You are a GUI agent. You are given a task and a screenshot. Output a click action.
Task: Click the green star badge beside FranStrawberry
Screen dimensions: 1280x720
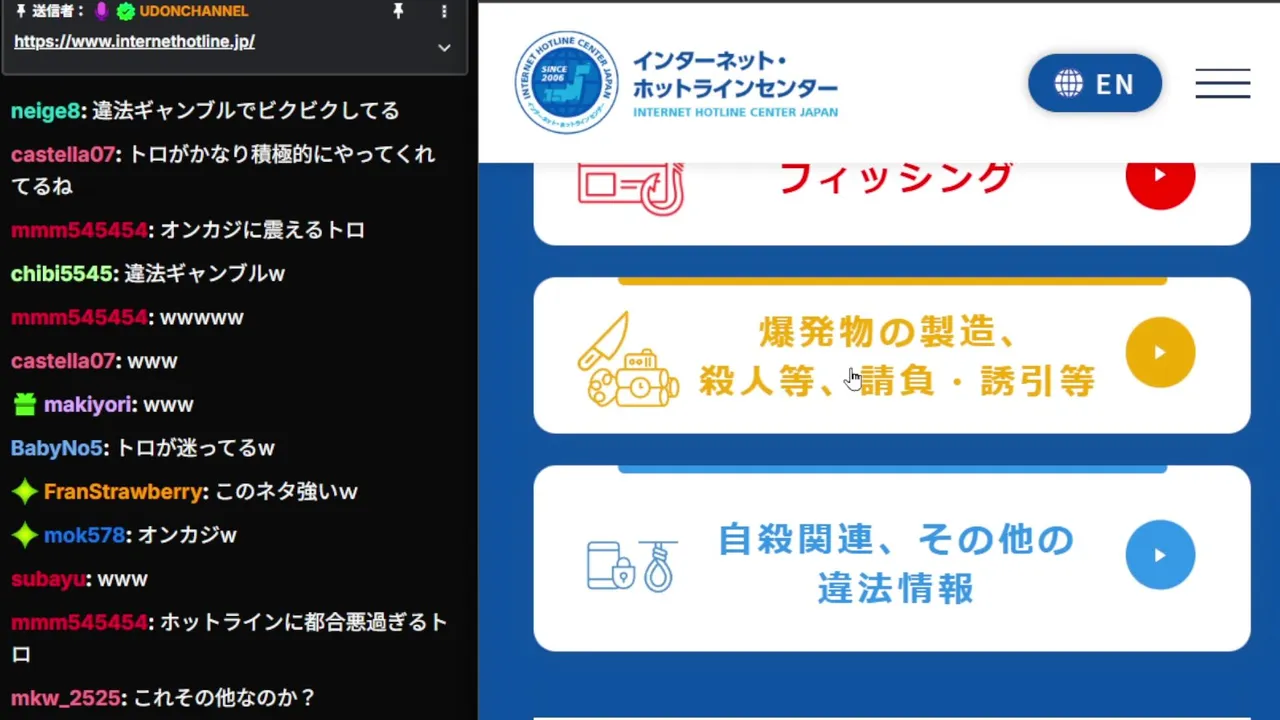click(25, 492)
